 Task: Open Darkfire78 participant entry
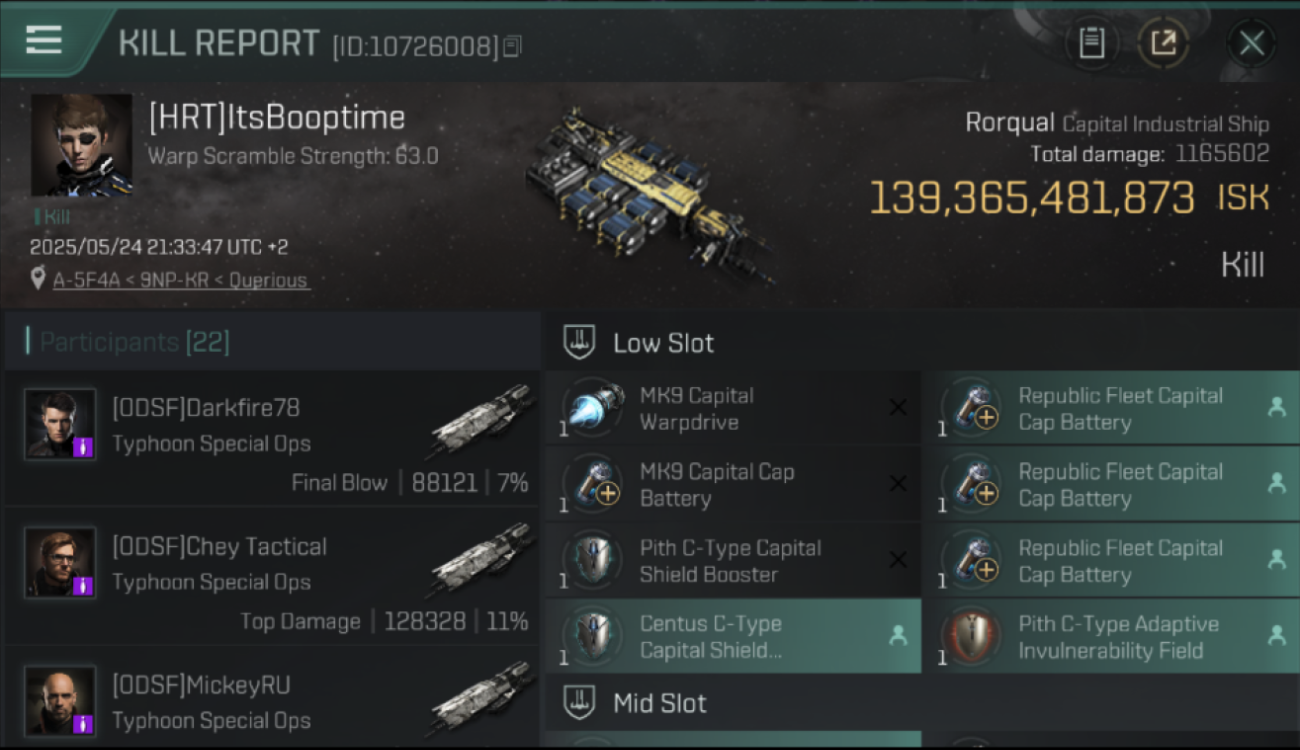point(272,440)
